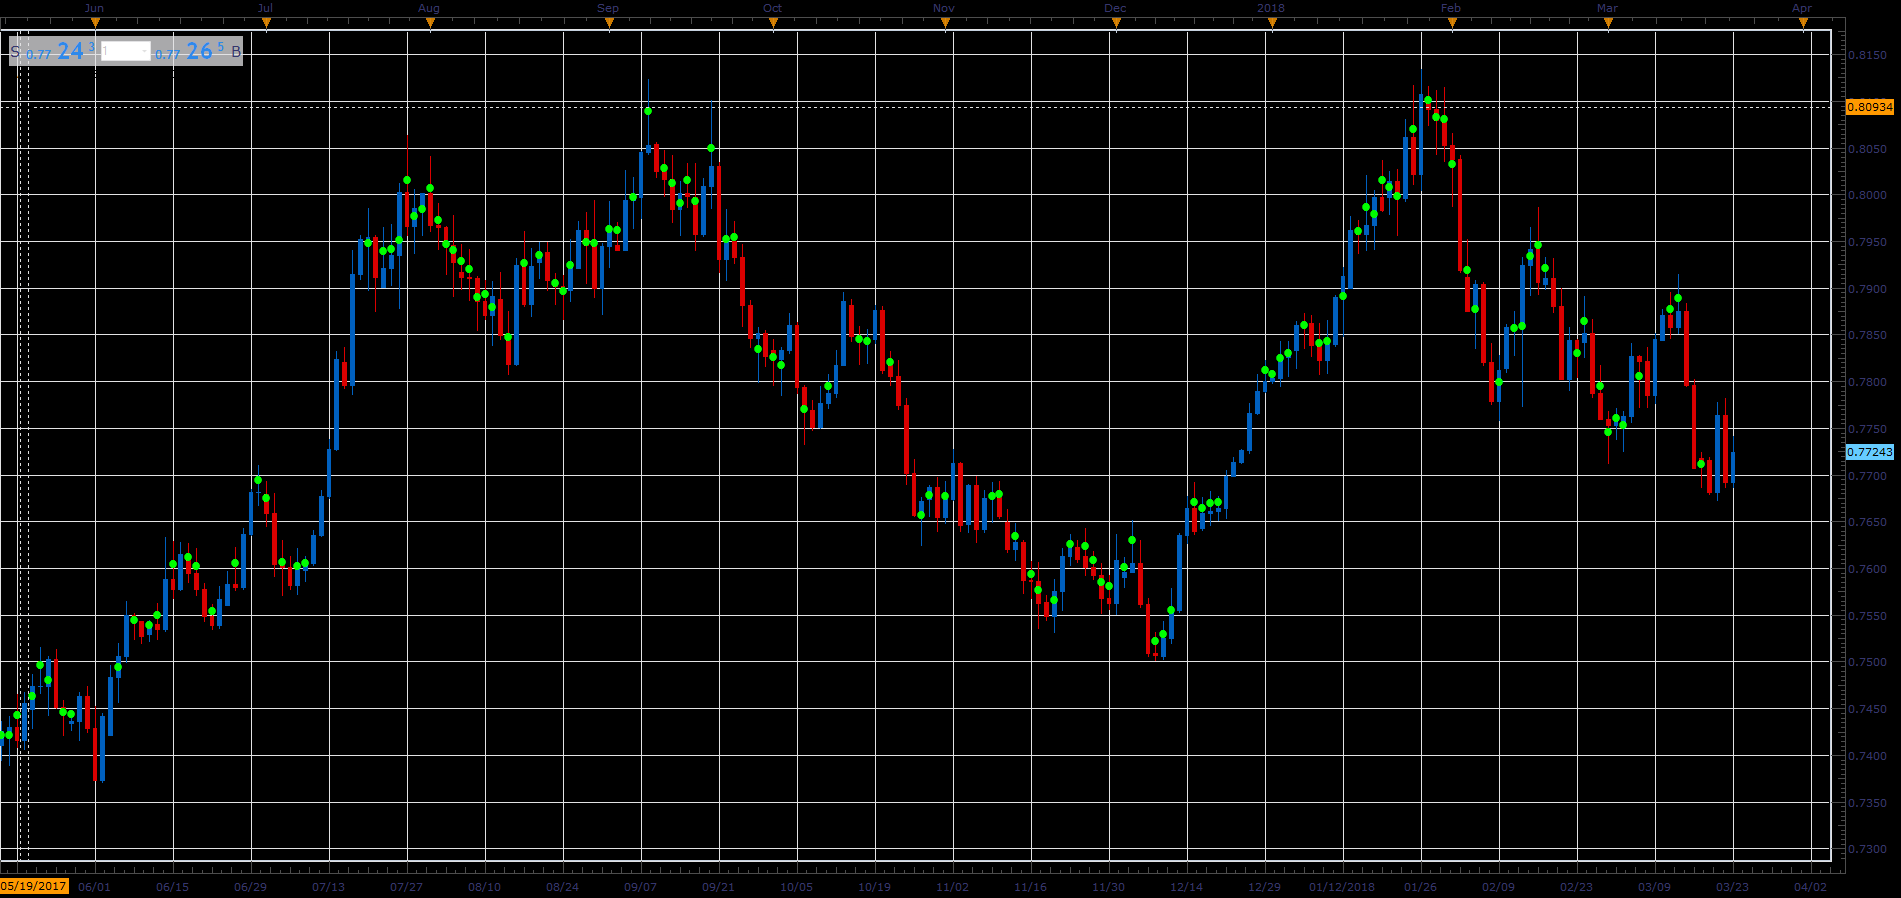Click the 06/15 date axis label

[172, 887]
